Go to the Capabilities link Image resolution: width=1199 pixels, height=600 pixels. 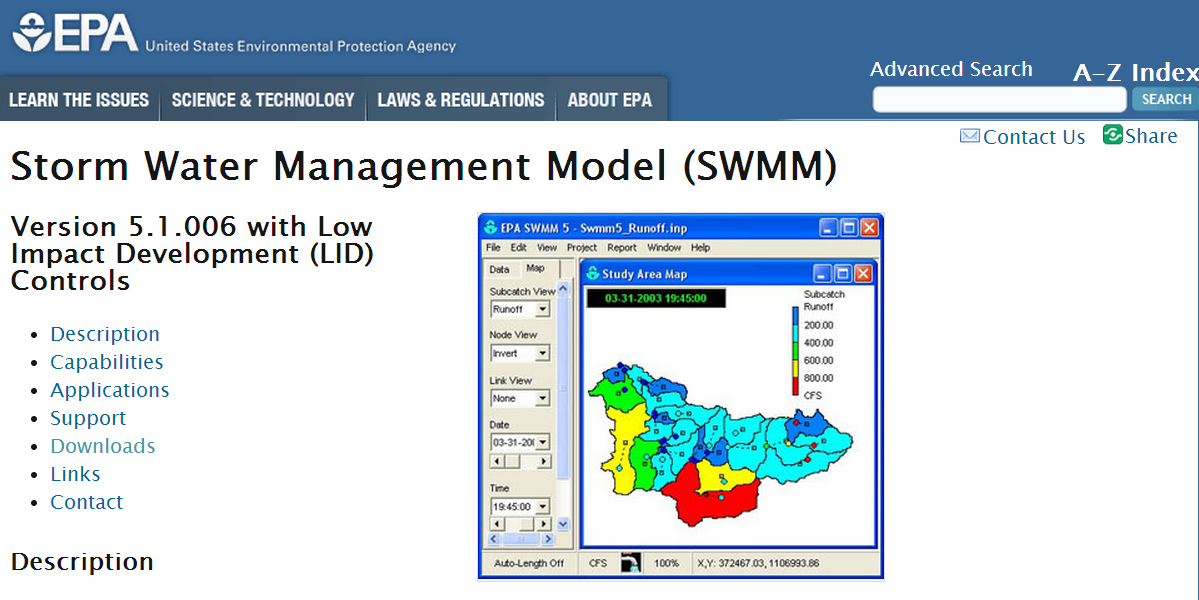[106, 362]
